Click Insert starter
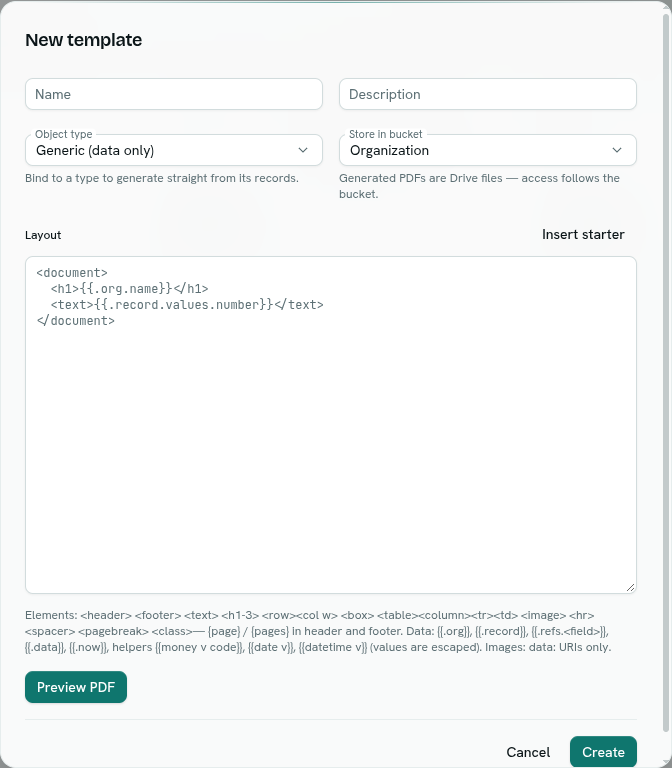 583,235
